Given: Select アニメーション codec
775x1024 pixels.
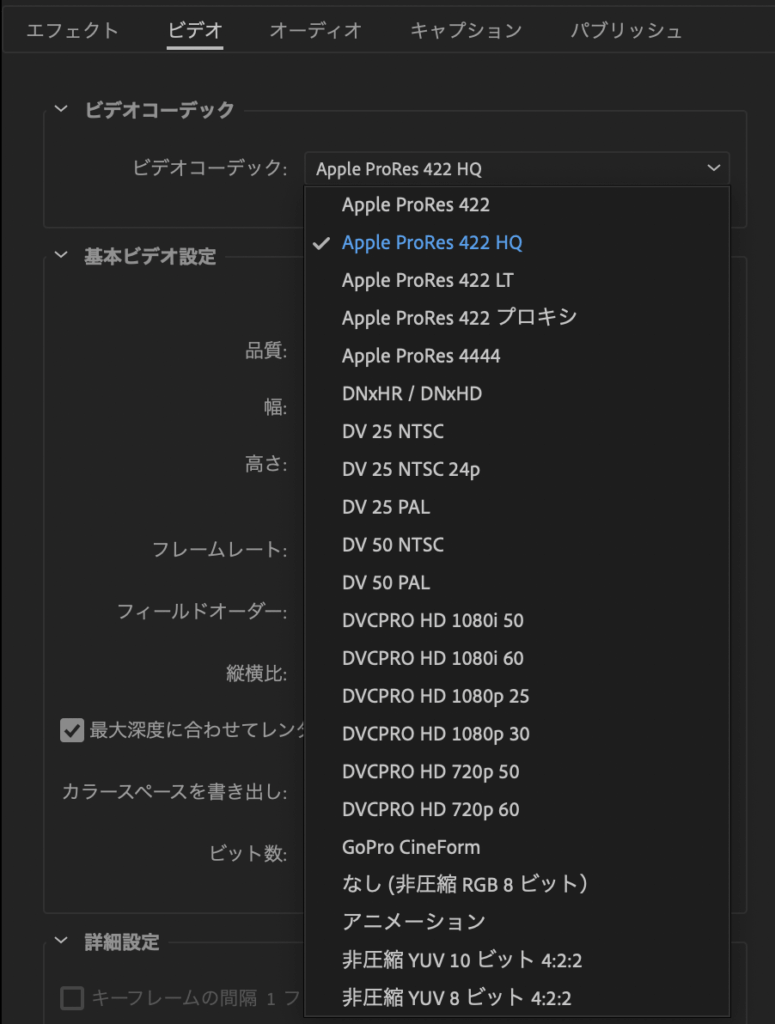Looking at the screenshot, I should (x=517, y=922).
